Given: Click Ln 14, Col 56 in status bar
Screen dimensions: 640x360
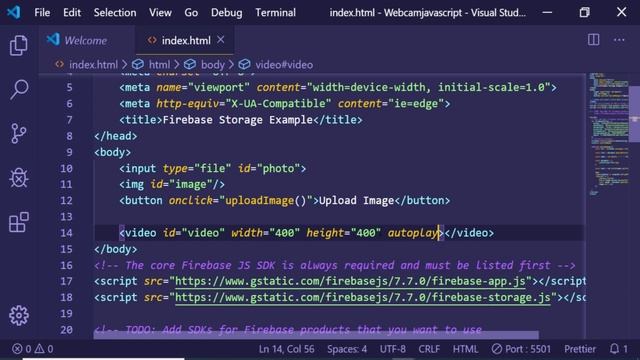Looking at the screenshot, I should click(287, 349).
